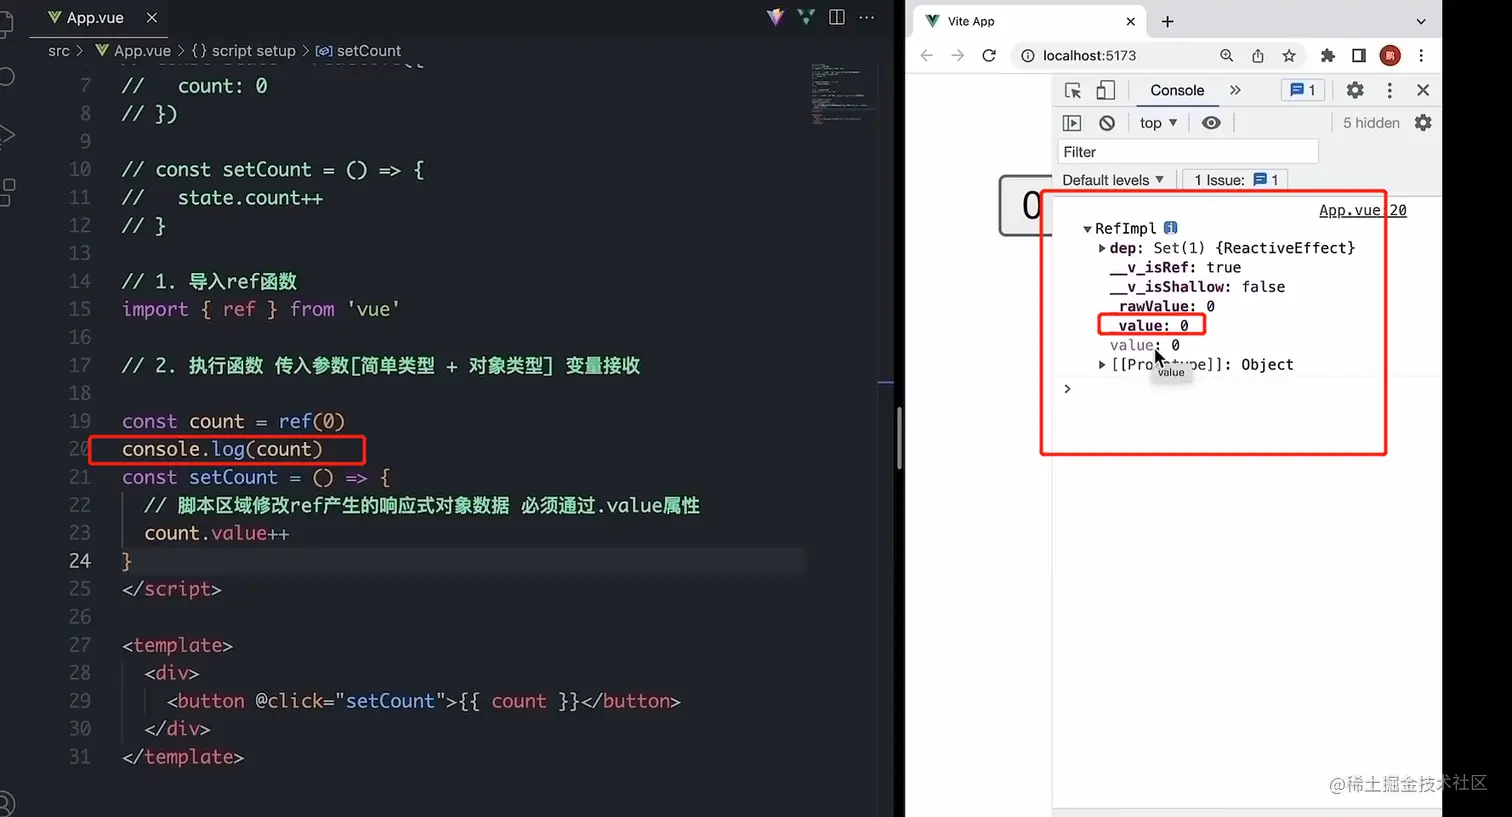The image size is (1512, 817).
Task: Select App.vue breadcrumb segment
Action: (x=133, y=51)
